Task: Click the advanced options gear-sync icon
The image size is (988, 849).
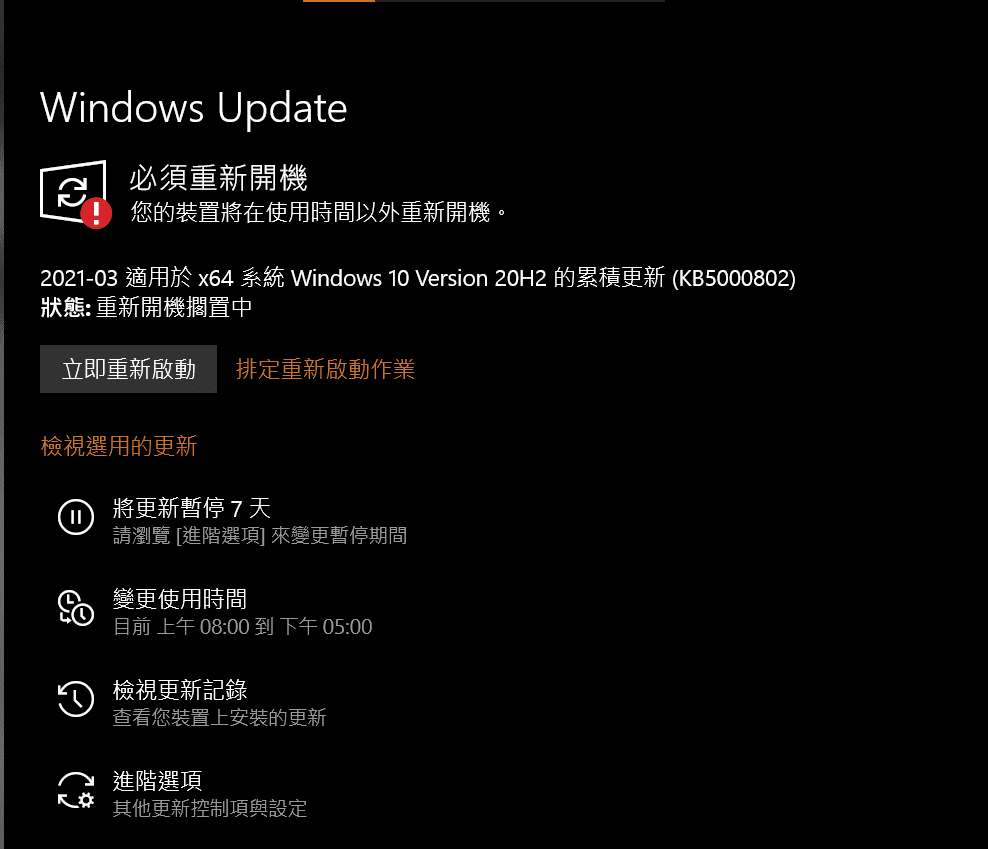Action: (76, 790)
